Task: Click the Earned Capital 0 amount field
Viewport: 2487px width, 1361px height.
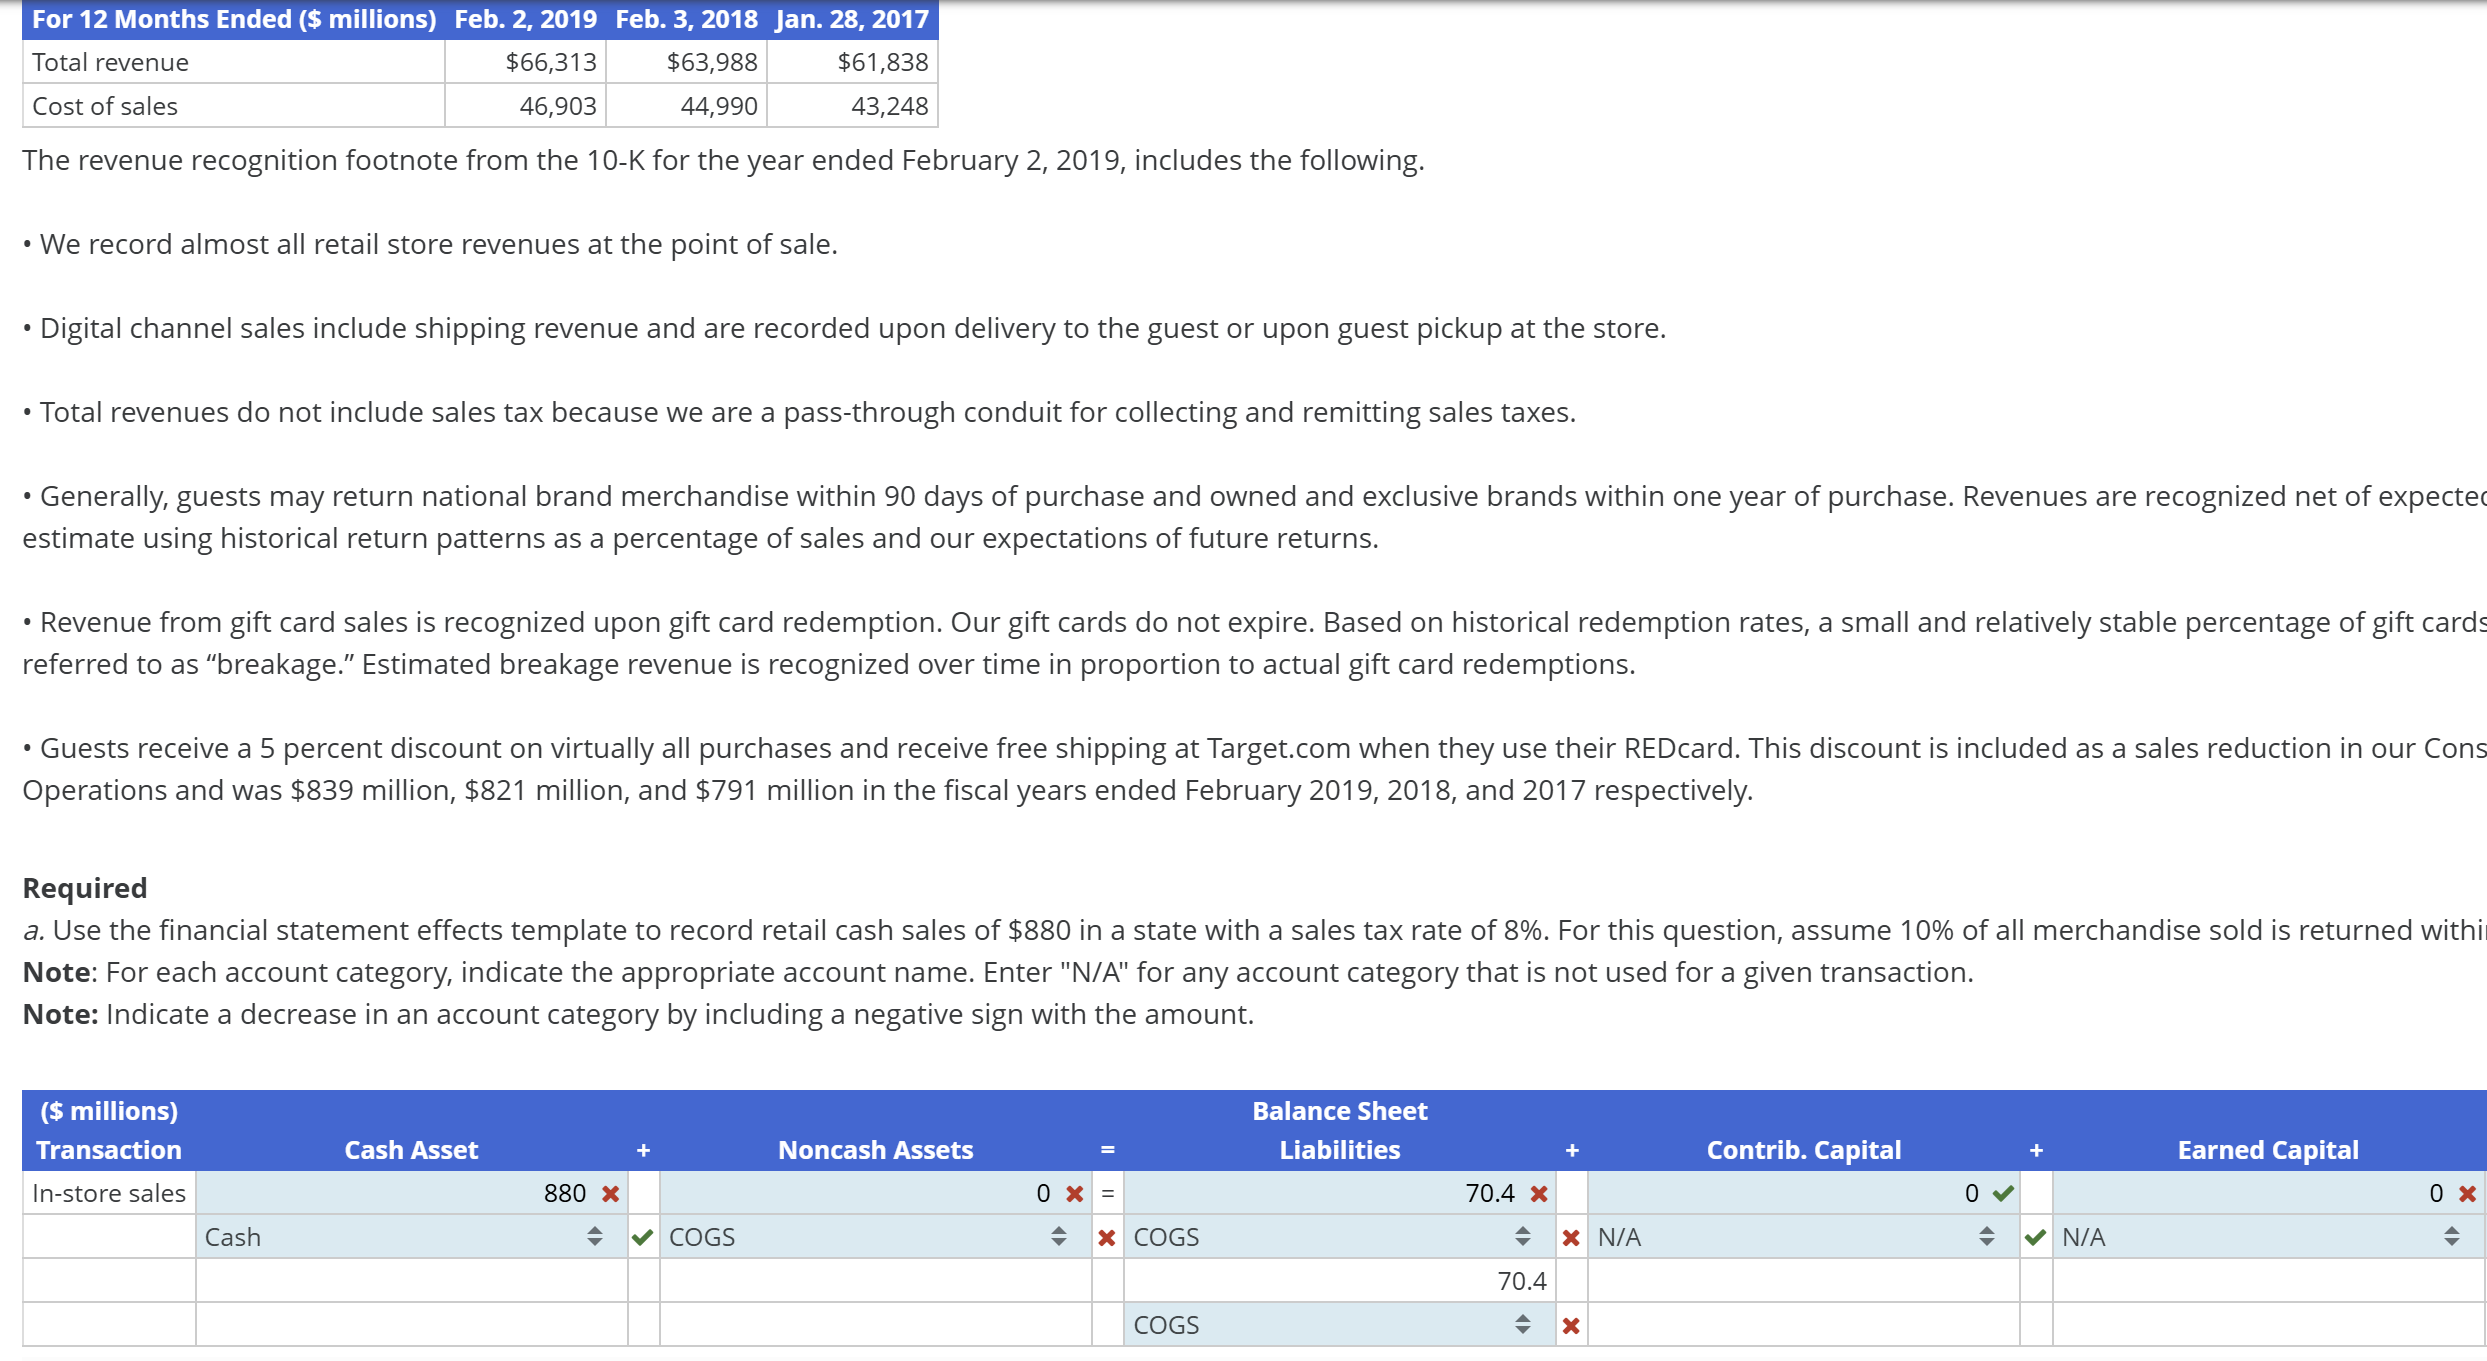Action: point(2300,1192)
